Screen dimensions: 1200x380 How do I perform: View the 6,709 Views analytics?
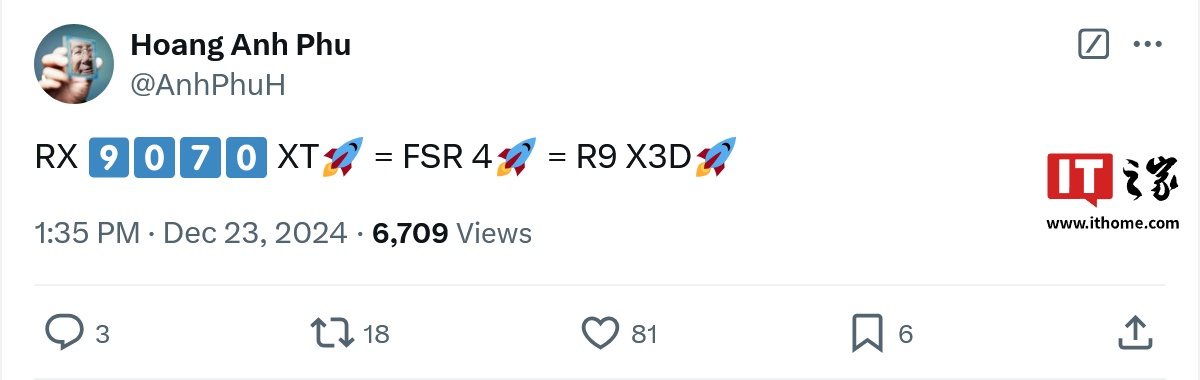452,233
